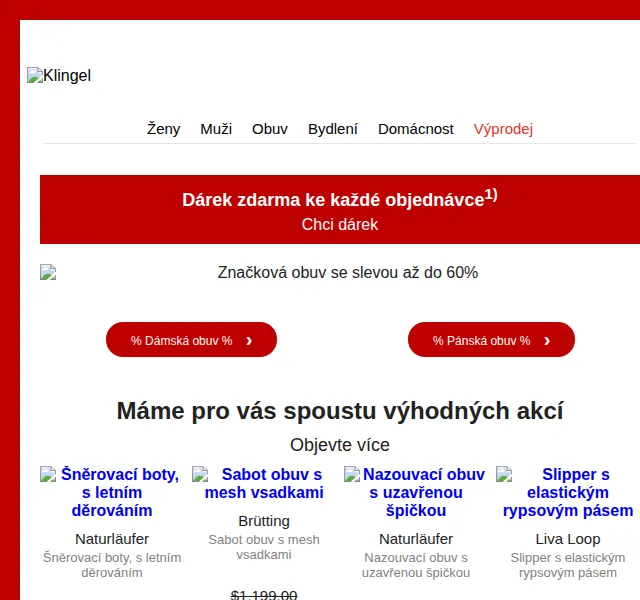This screenshot has height=600, width=640.
Task: Open the Ženy menu item
Action: pos(163,129)
